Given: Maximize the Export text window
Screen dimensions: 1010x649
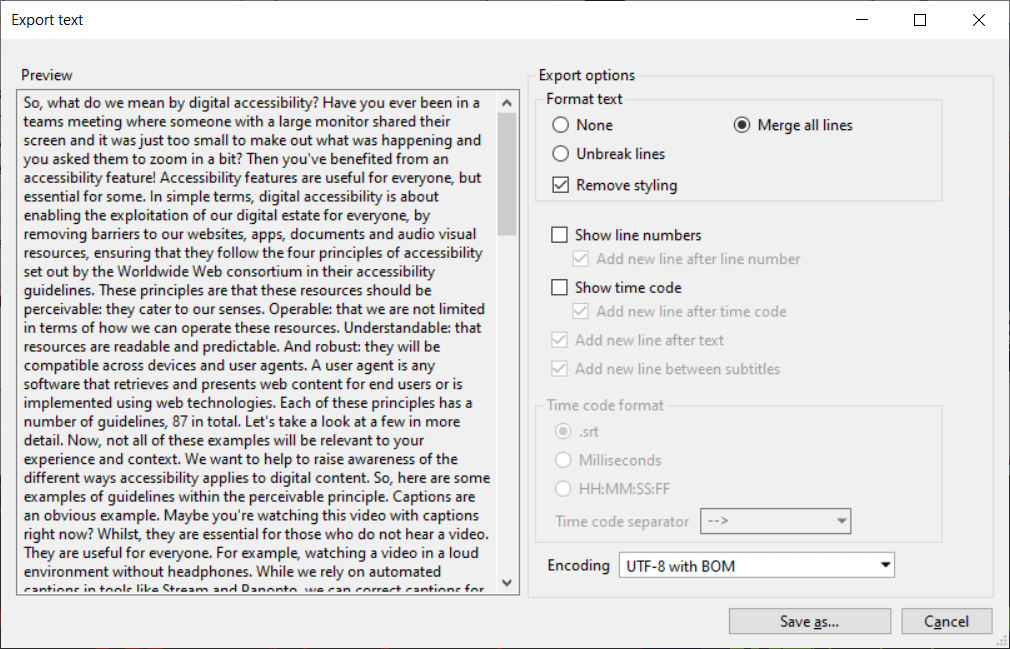Looking at the screenshot, I should click(x=920, y=20).
